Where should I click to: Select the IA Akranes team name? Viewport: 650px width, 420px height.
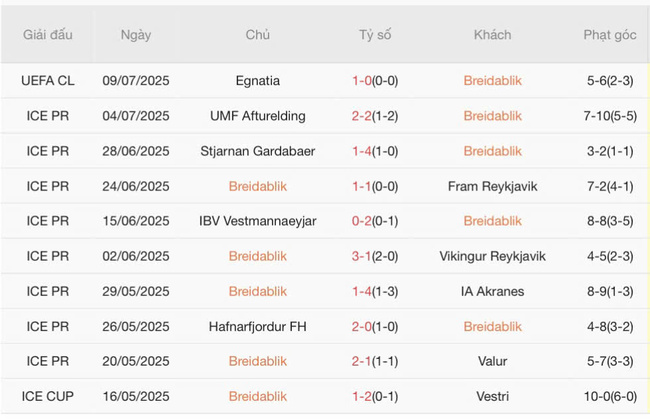pyautogui.click(x=492, y=291)
